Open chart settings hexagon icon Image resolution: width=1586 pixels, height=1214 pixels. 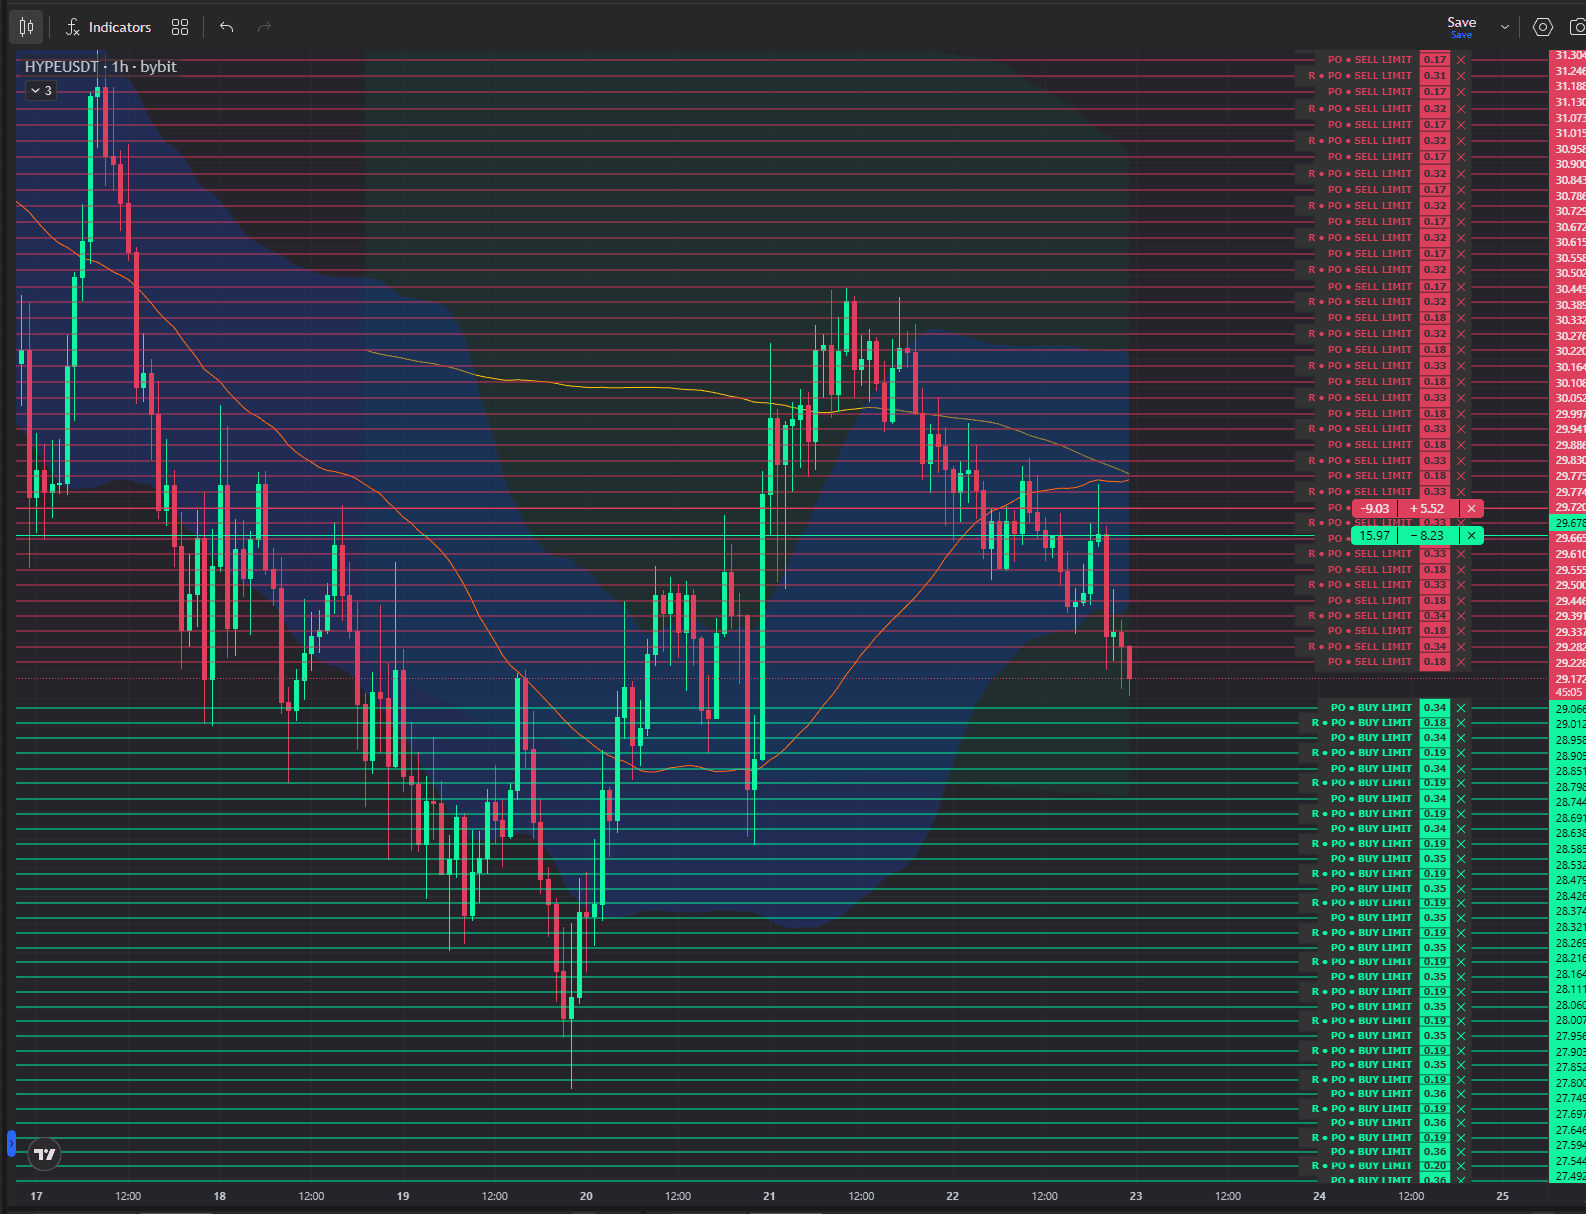[1543, 27]
